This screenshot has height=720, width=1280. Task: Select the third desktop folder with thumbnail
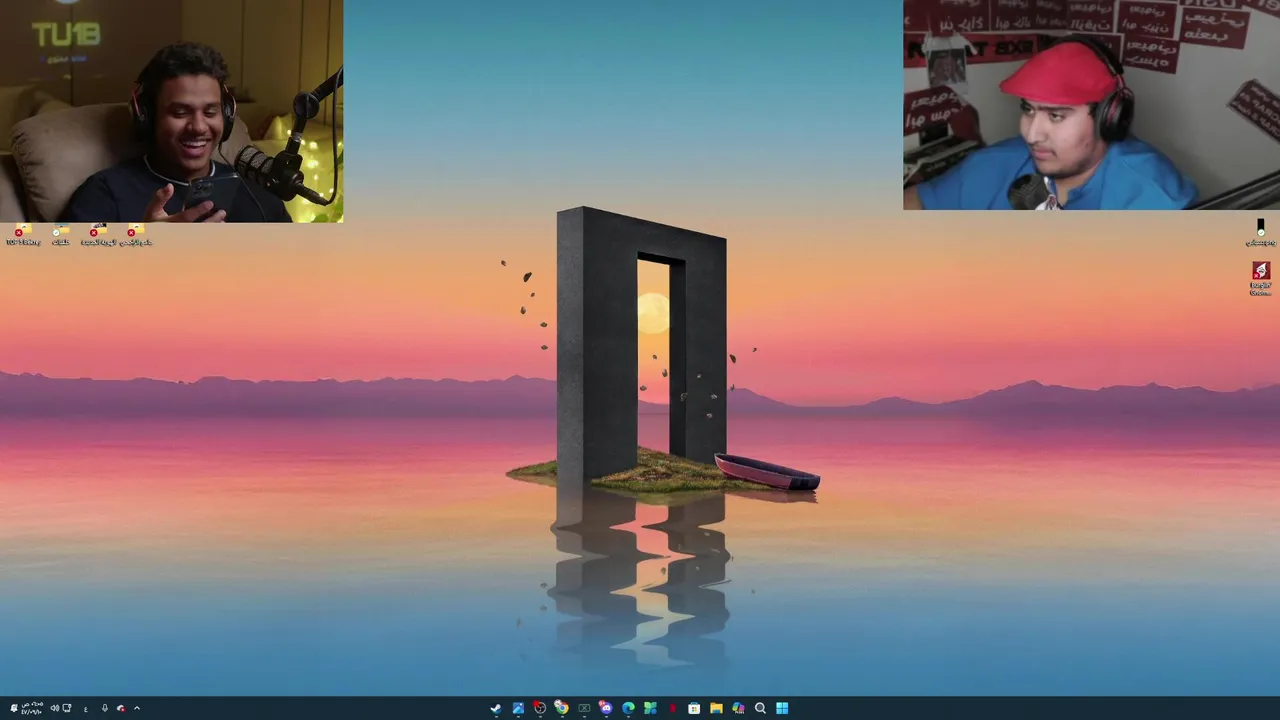pos(98,235)
